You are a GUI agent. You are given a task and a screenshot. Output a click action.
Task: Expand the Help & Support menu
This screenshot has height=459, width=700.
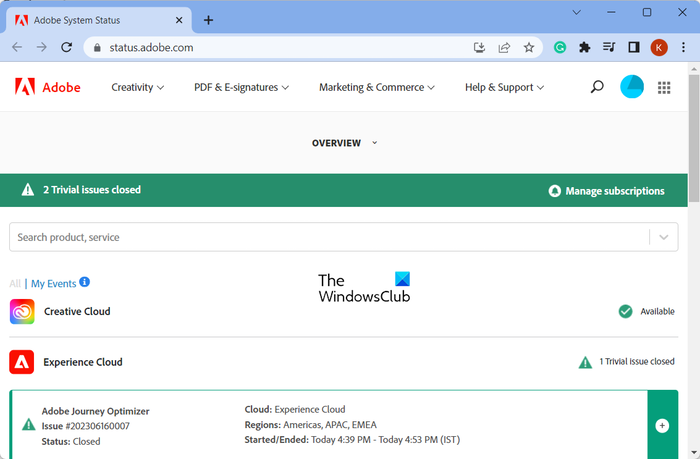coord(504,88)
